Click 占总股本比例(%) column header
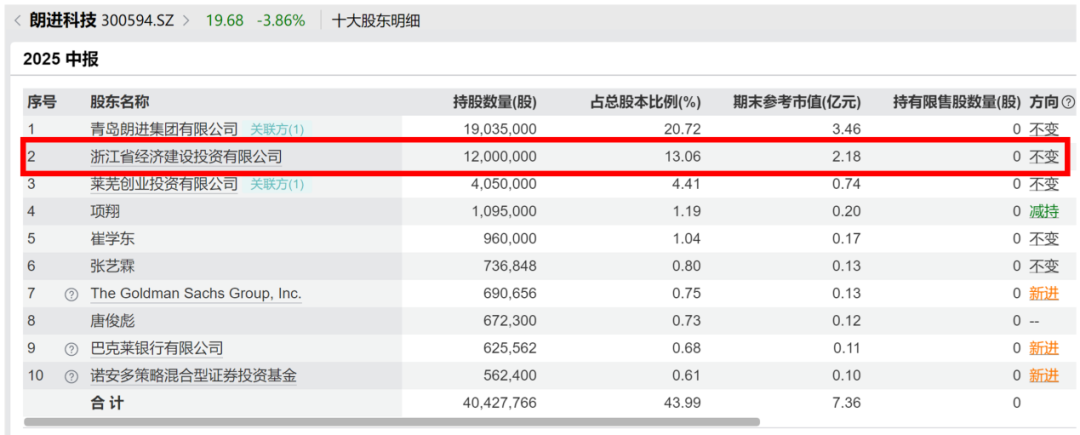The height and width of the screenshot is (435, 1080). tap(644, 102)
